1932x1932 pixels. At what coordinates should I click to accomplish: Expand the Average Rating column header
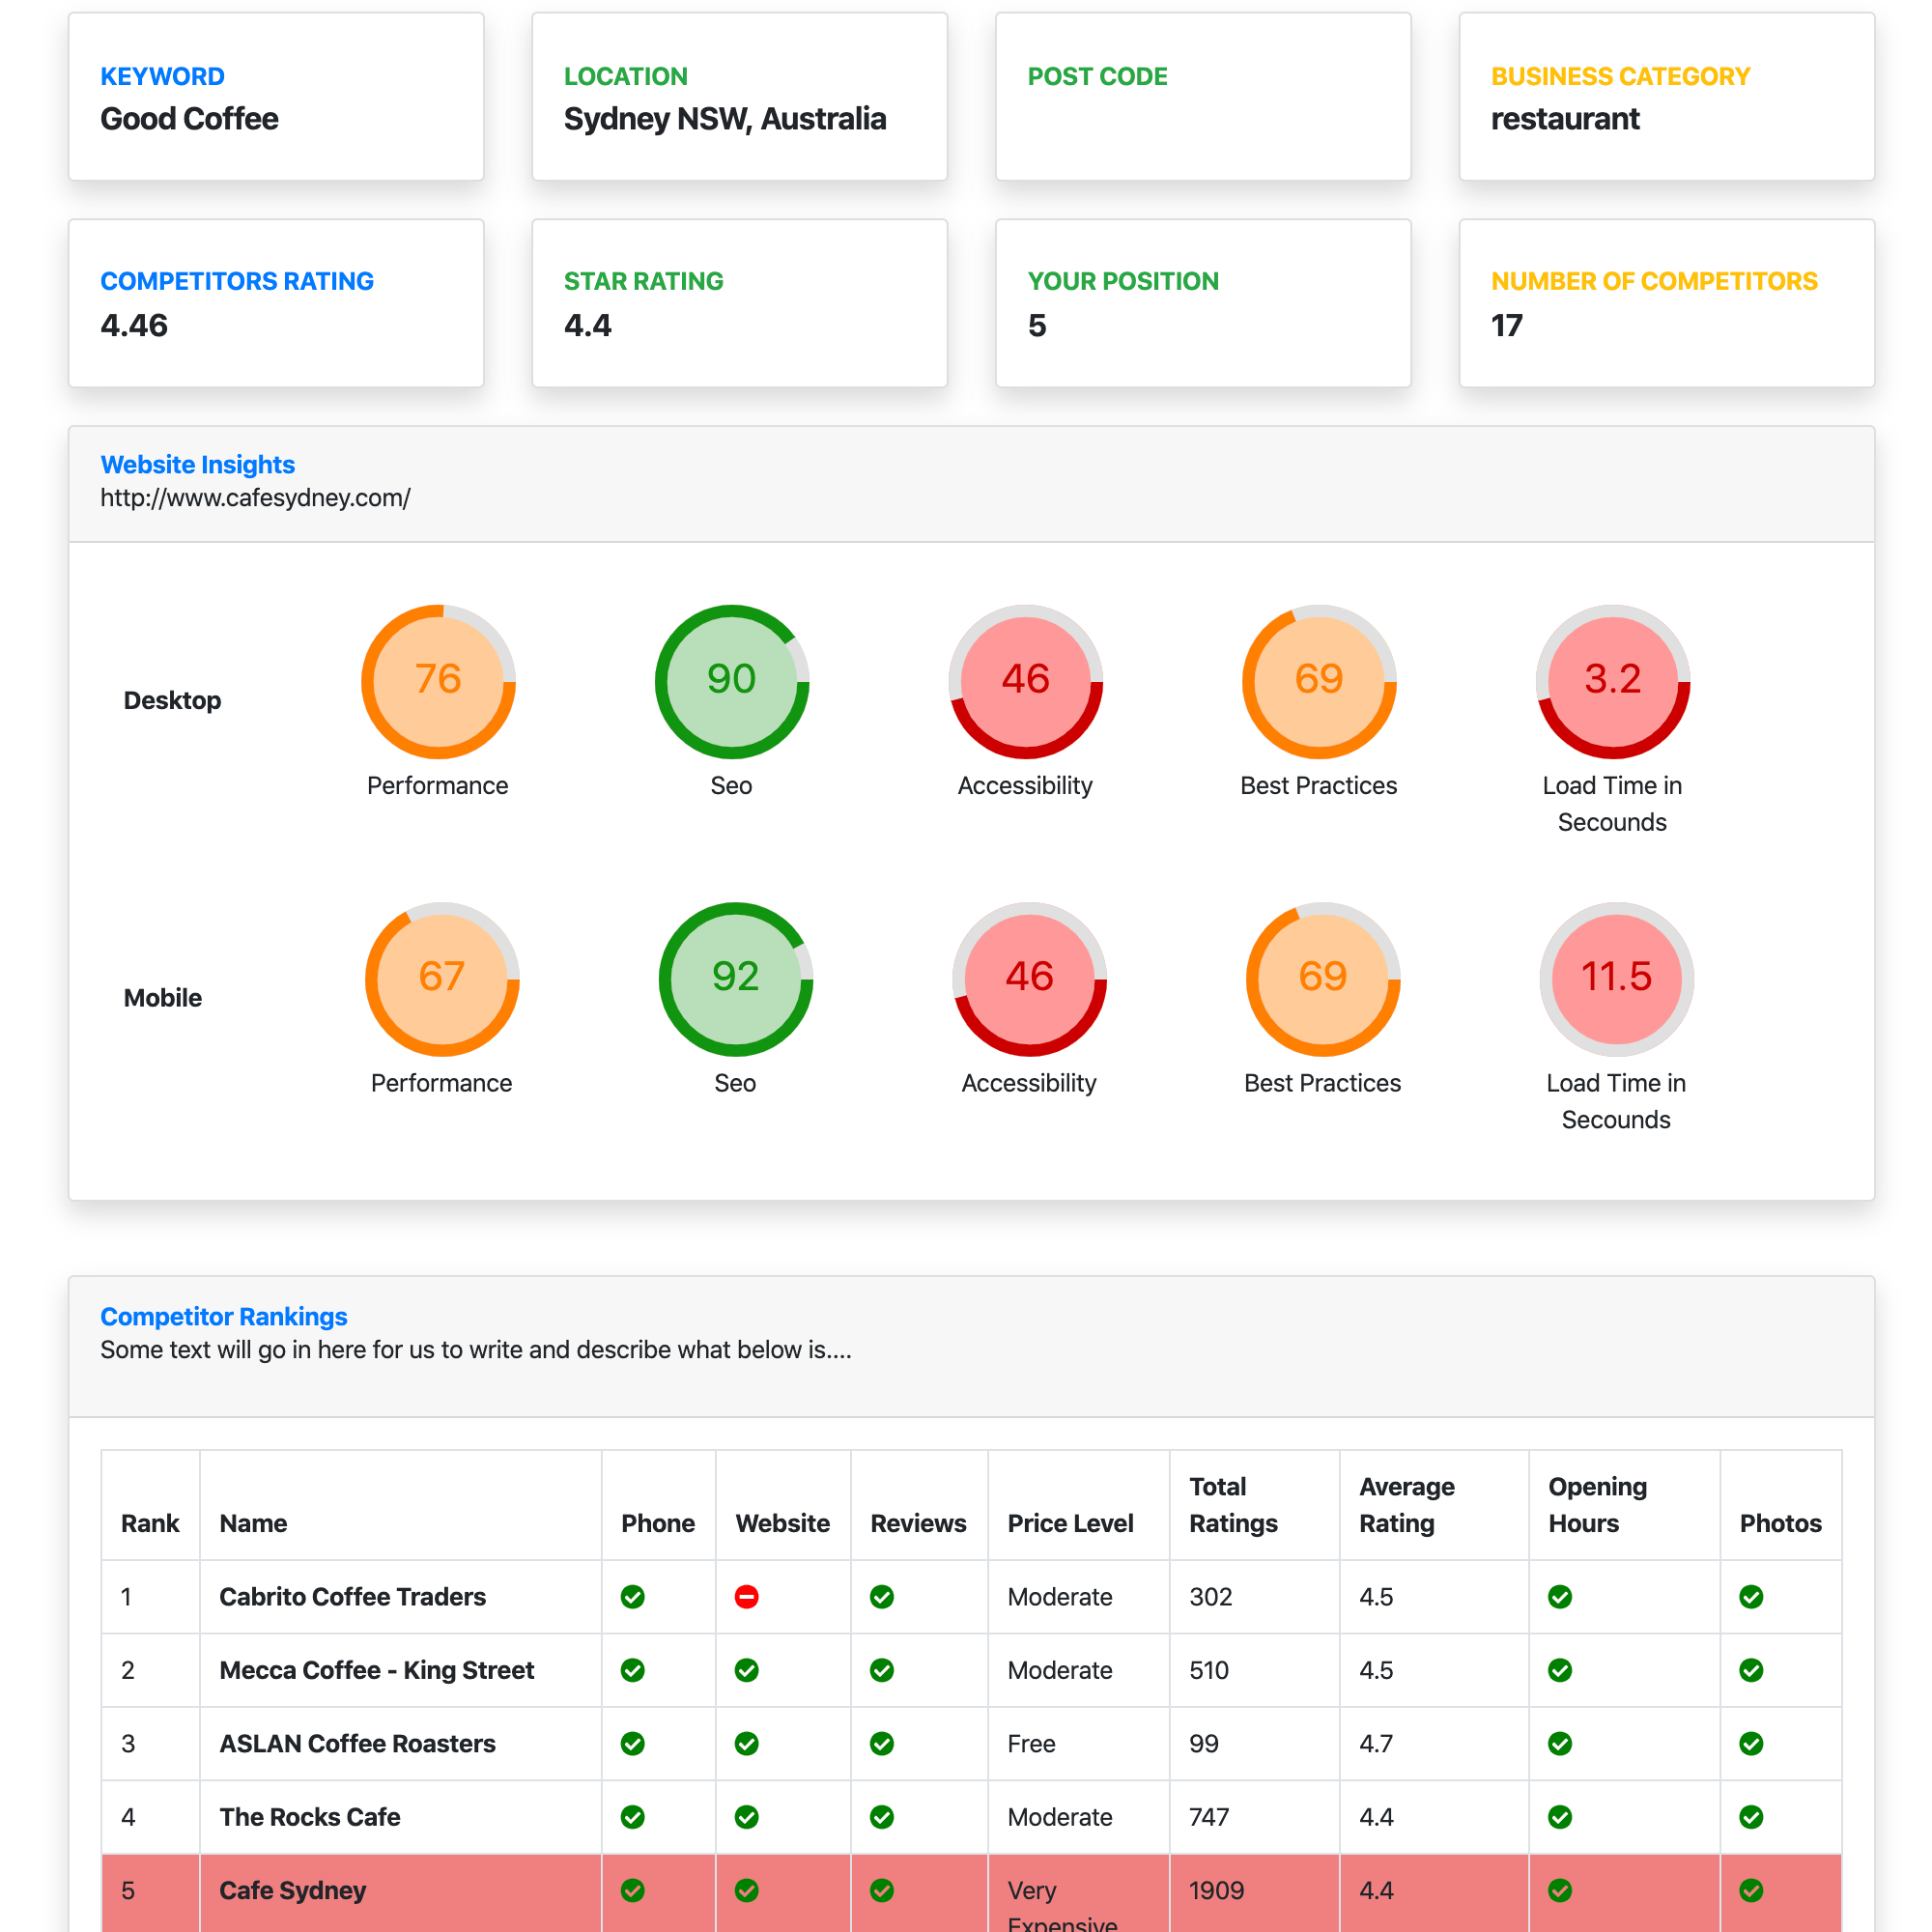[1406, 1505]
